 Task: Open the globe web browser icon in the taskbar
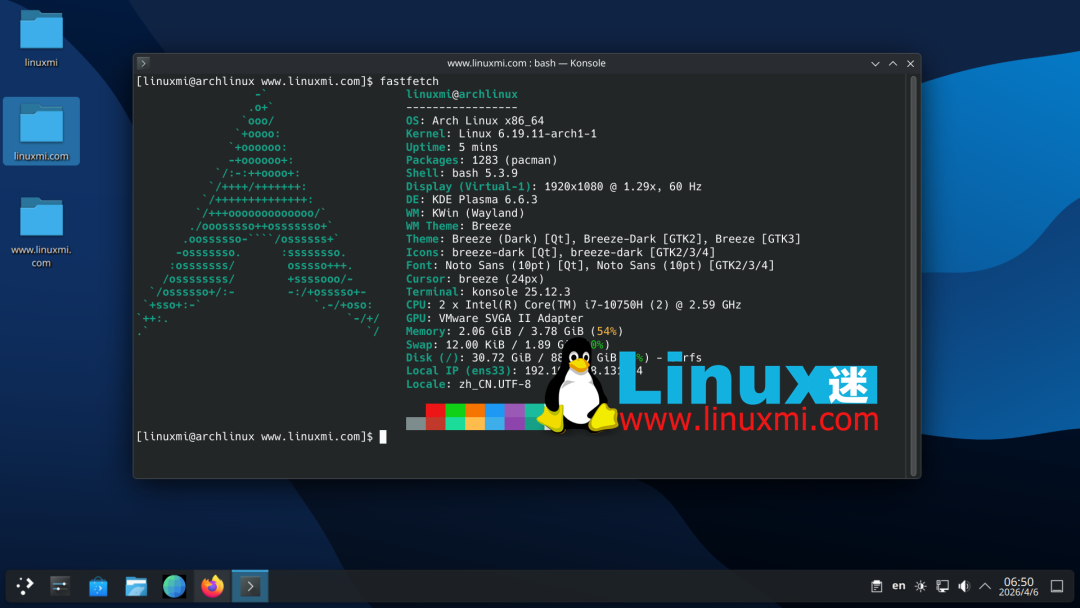(x=173, y=586)
